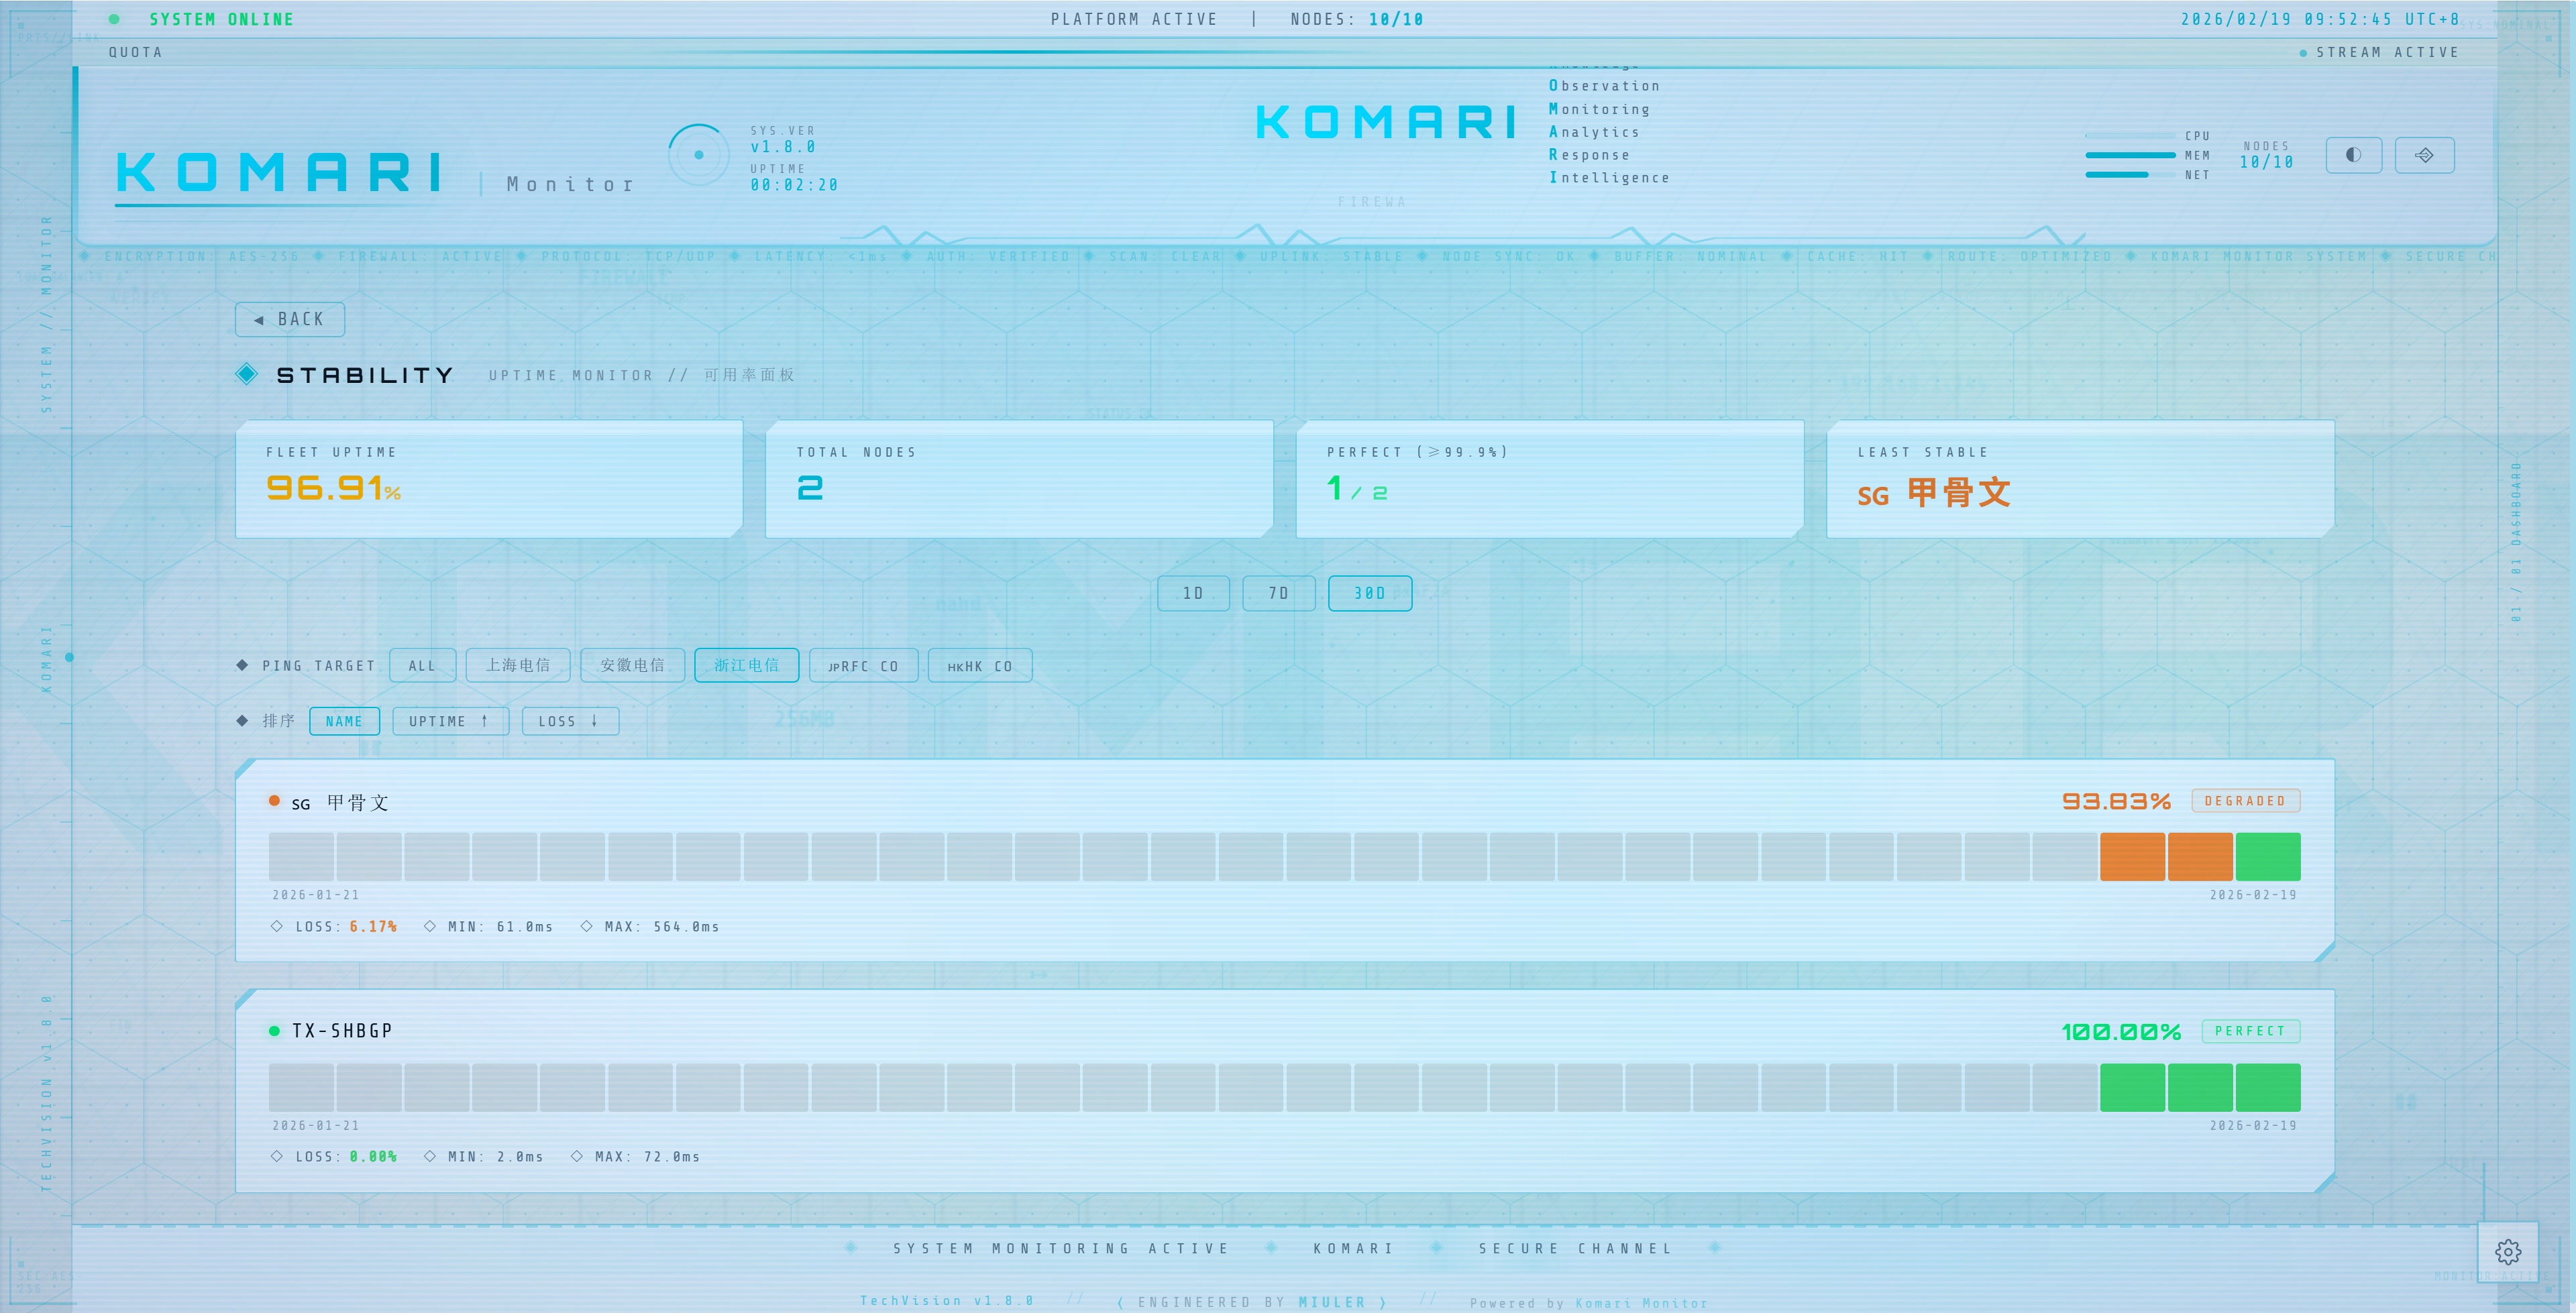The width and height of the screenshot is (2576, 1313).
Task: Sort nodes by NAME
Action: [x=344, y=721]
